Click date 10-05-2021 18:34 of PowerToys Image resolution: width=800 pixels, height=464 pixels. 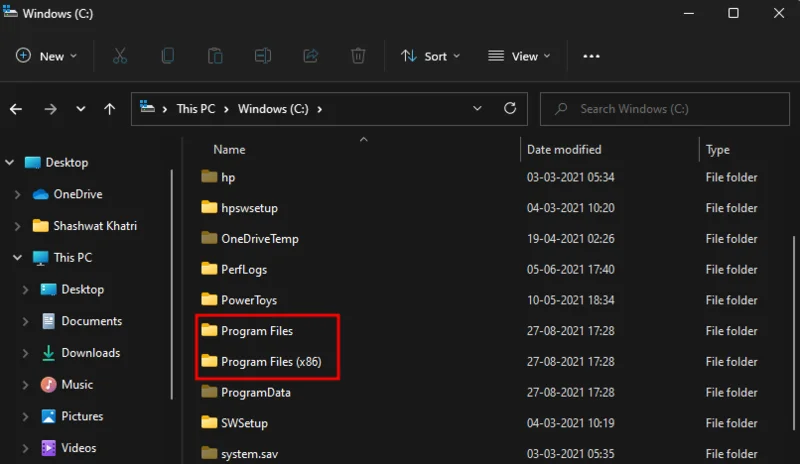(570, 300)
